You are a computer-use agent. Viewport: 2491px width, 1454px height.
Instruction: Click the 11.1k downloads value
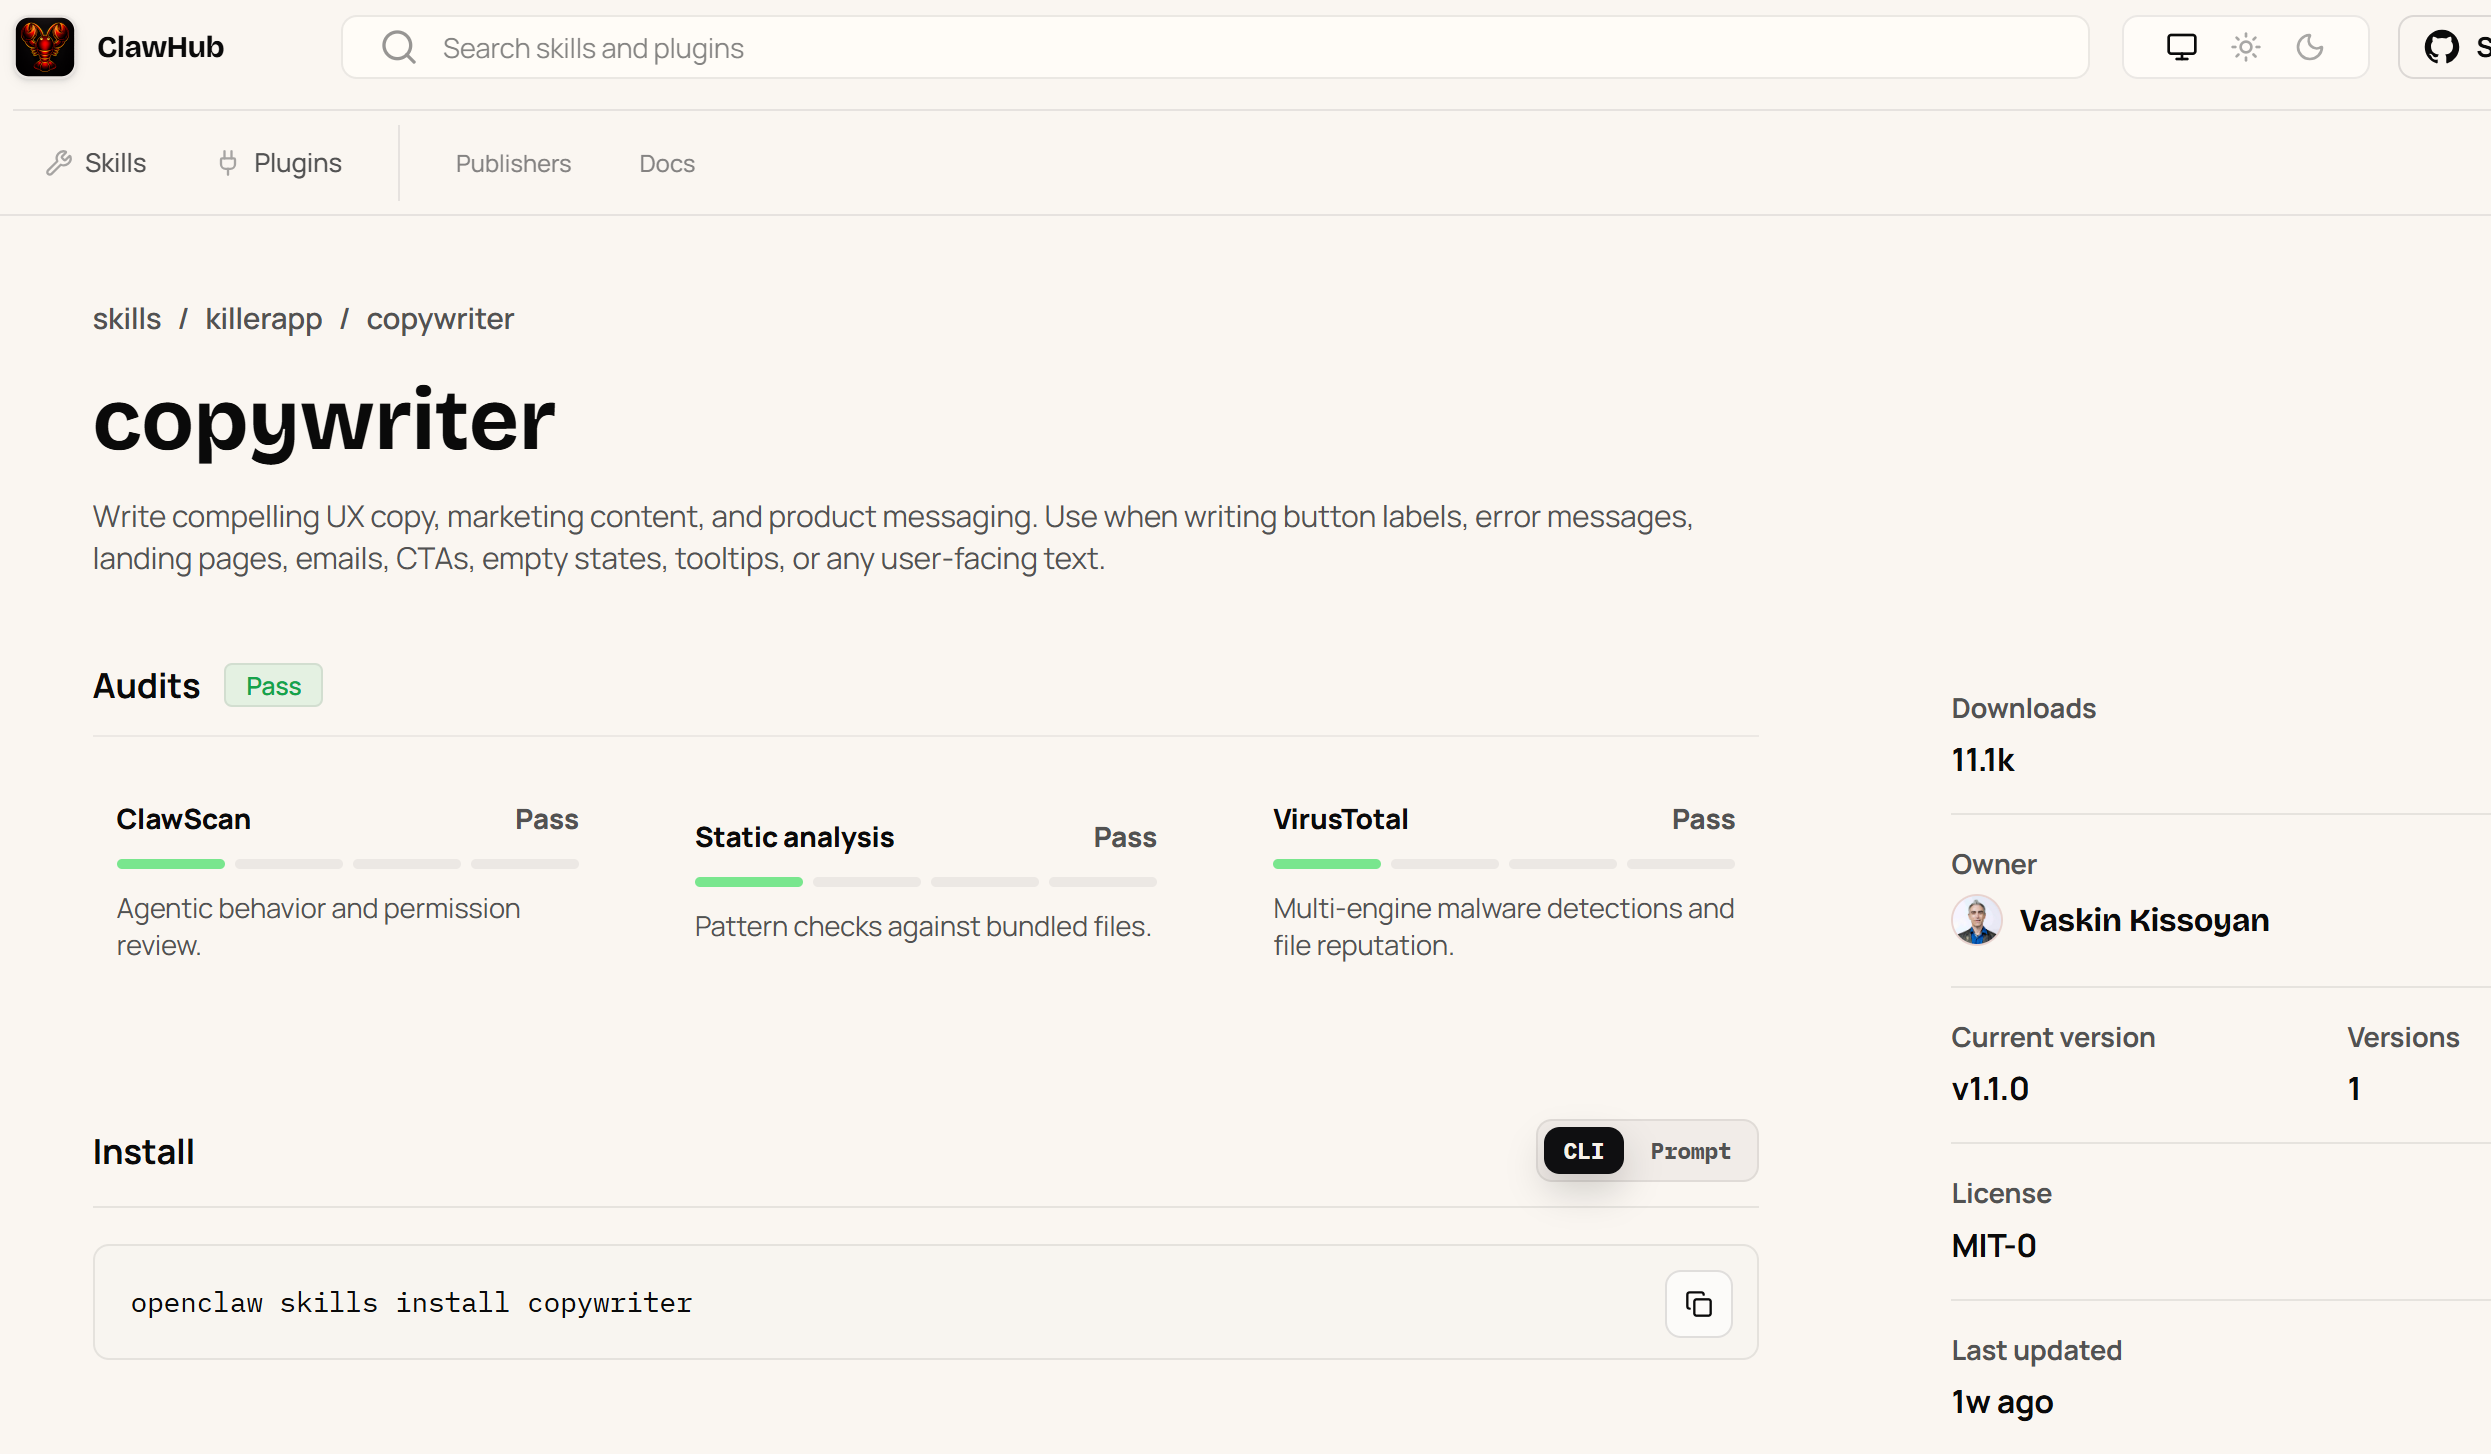pyautogui.click(x=1982, y=760)
